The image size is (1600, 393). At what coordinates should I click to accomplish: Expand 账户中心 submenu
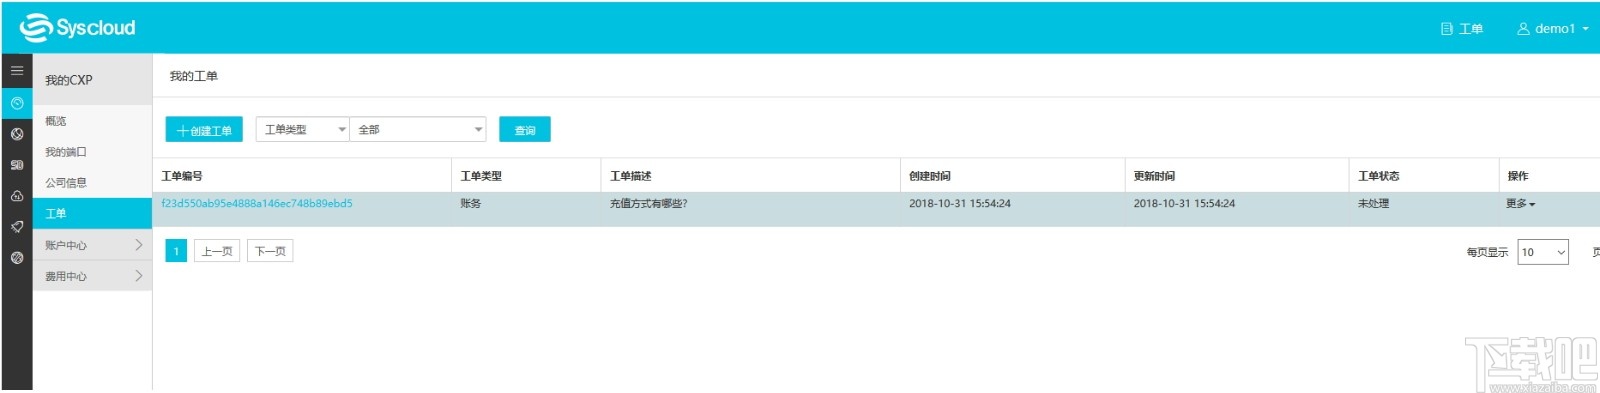click(92, 245)
